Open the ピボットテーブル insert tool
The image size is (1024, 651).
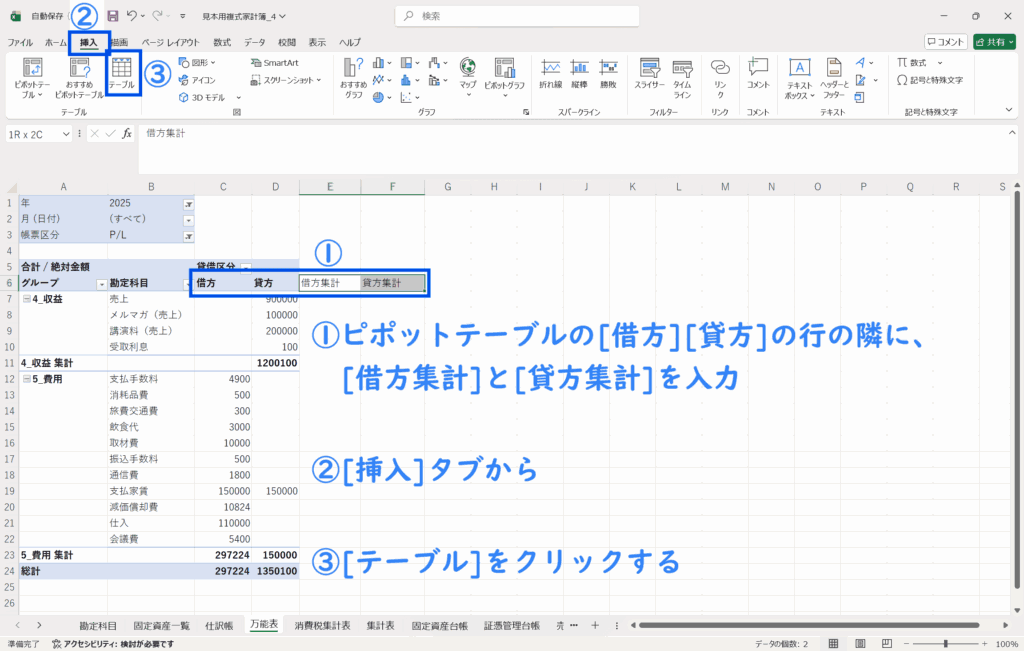[x=33, y=76]
